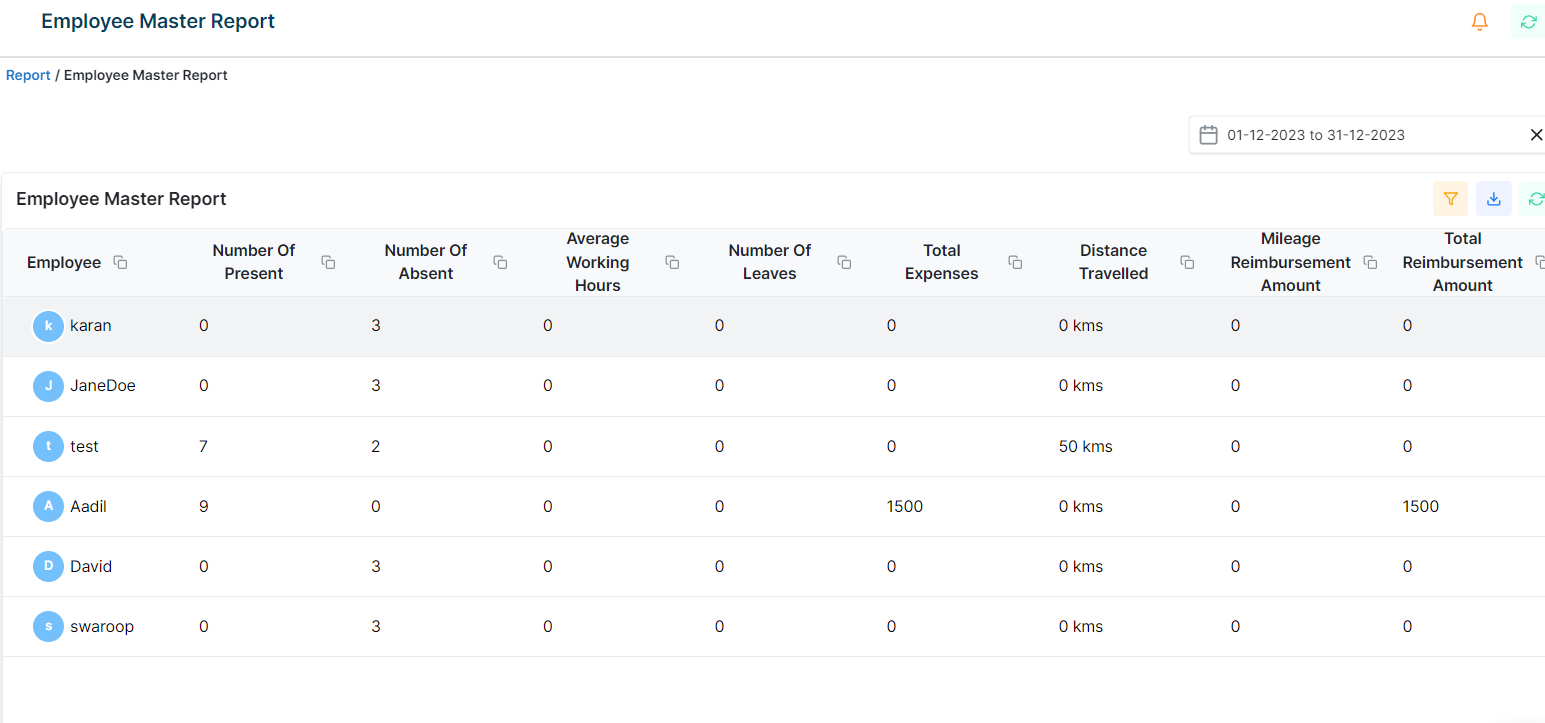1545x723 pixels.
Task: Click copy icon beside Number Of Absent
Action: (500, 262)
